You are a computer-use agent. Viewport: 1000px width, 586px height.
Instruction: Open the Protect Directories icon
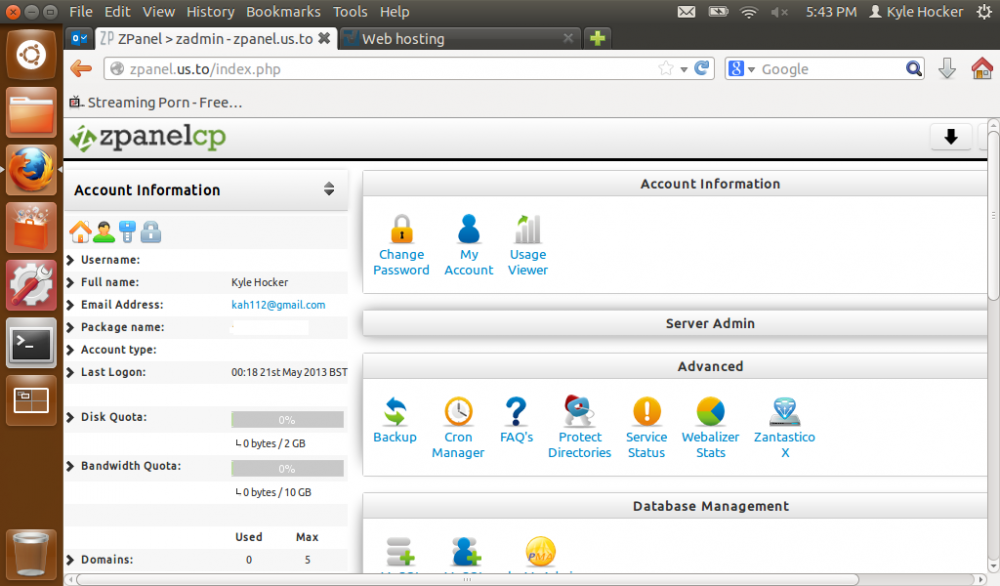coord(579,411)
